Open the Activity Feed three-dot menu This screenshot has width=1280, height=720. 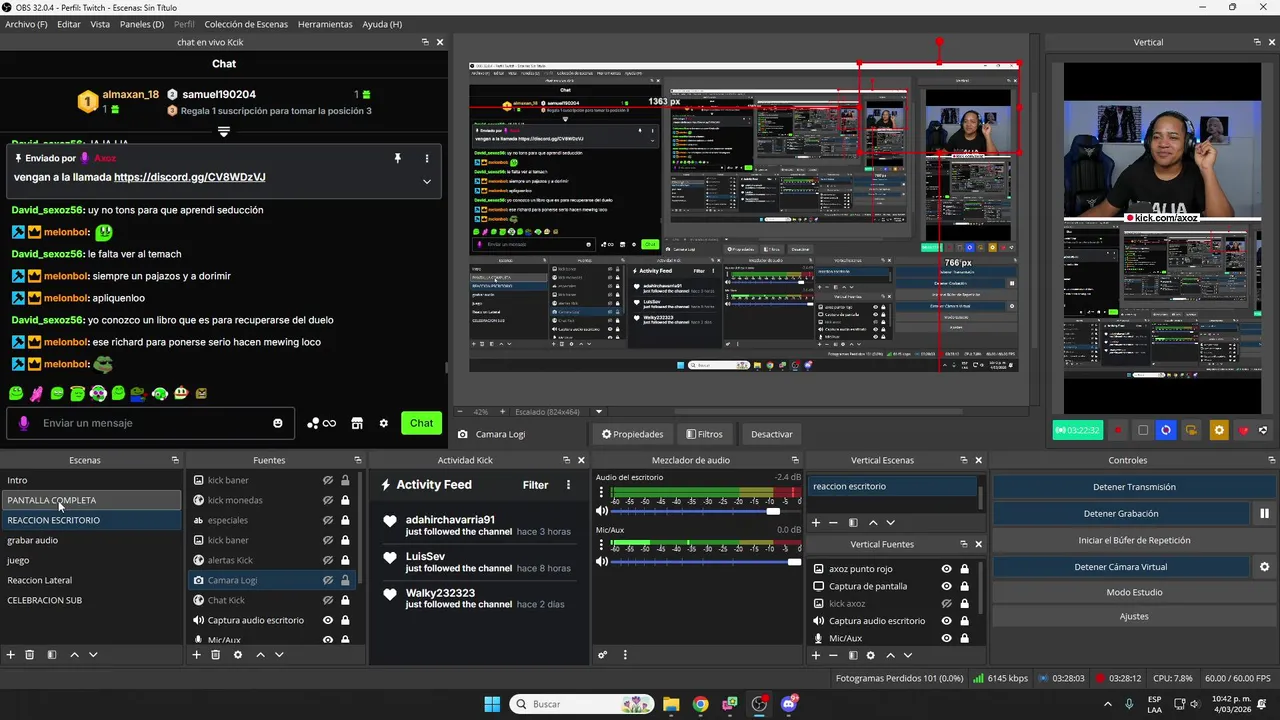click(x=568, y=485)
